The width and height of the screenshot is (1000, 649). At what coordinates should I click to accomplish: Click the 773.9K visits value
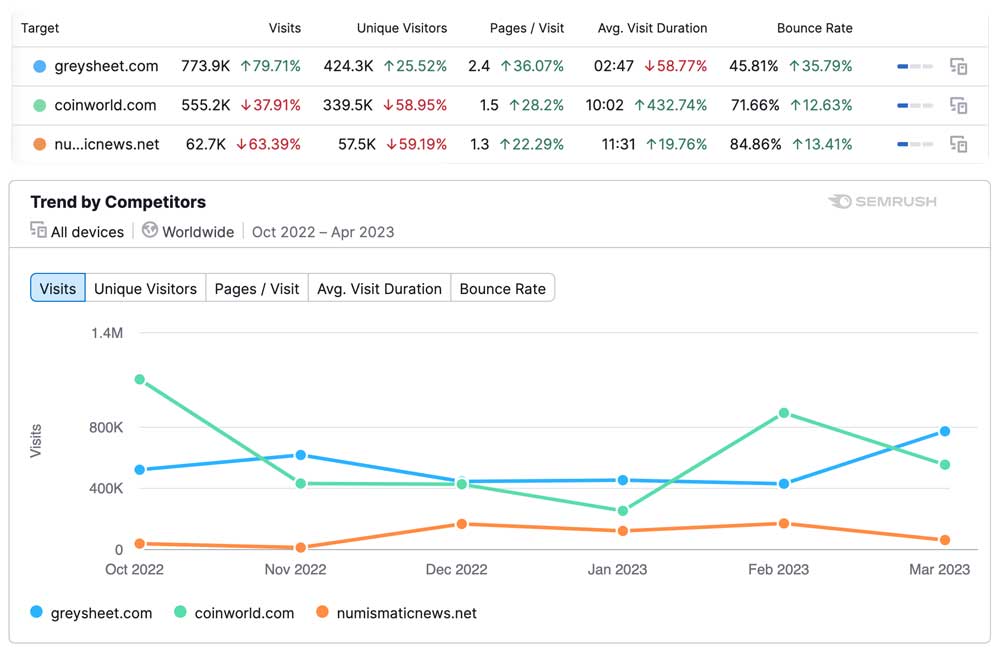(x=205, y=66)
